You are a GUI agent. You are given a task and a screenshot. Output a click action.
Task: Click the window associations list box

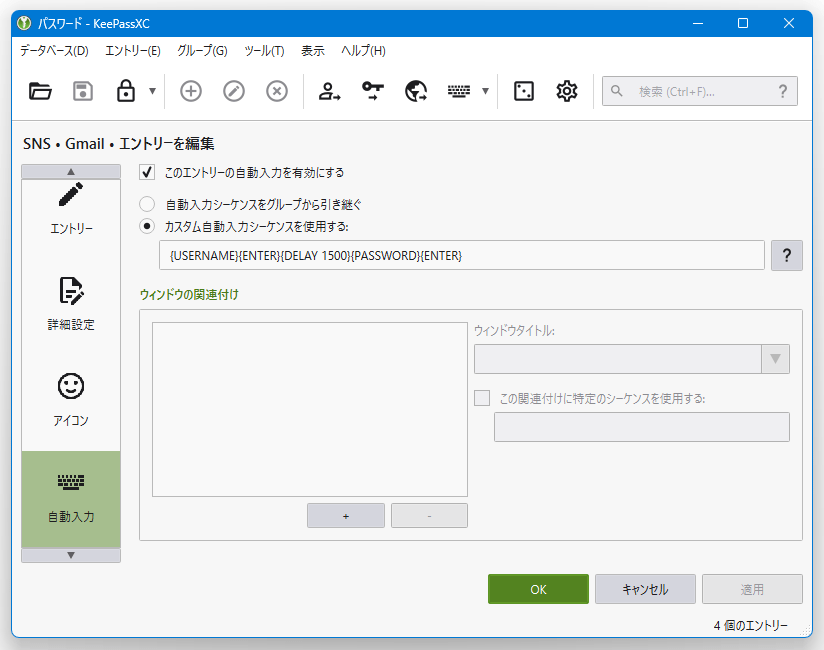tap(310, 409)
